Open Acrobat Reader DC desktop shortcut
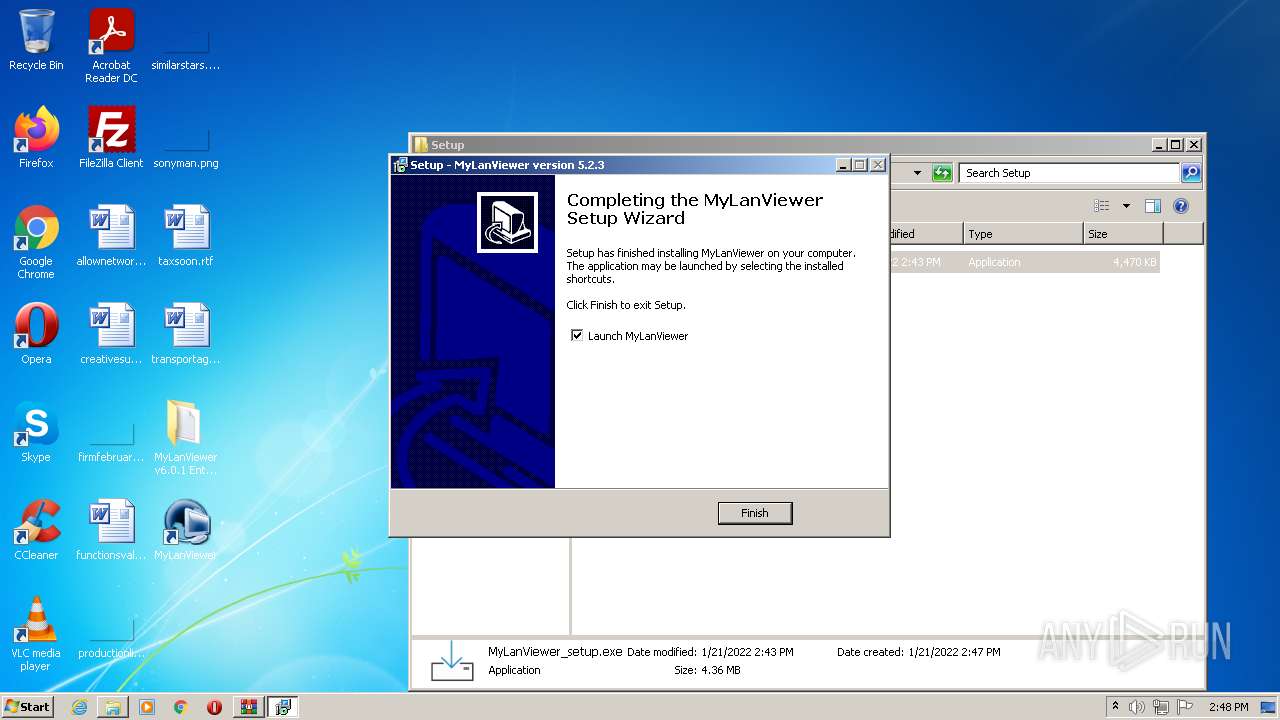The width and height of the screenshot is (1280, 720). tap(111, 46)
